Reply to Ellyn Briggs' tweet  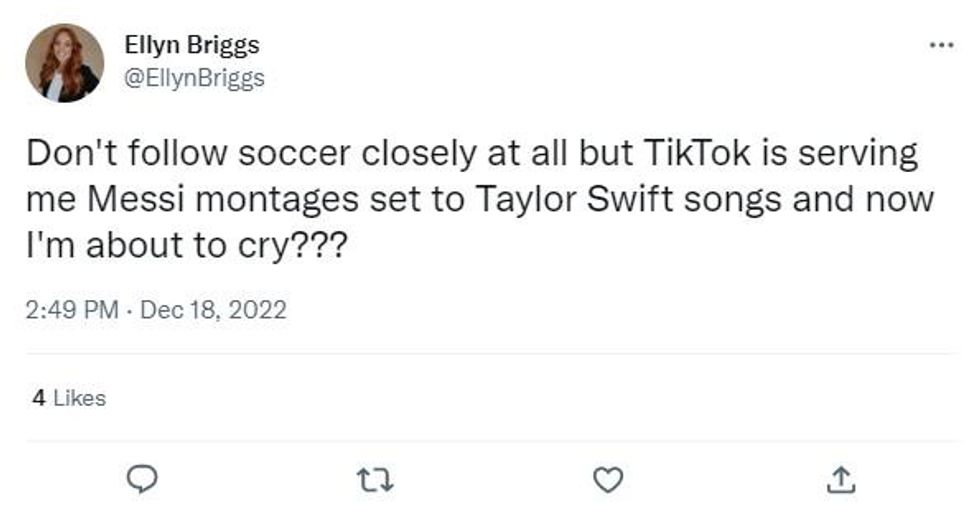(x=145, y=481)
